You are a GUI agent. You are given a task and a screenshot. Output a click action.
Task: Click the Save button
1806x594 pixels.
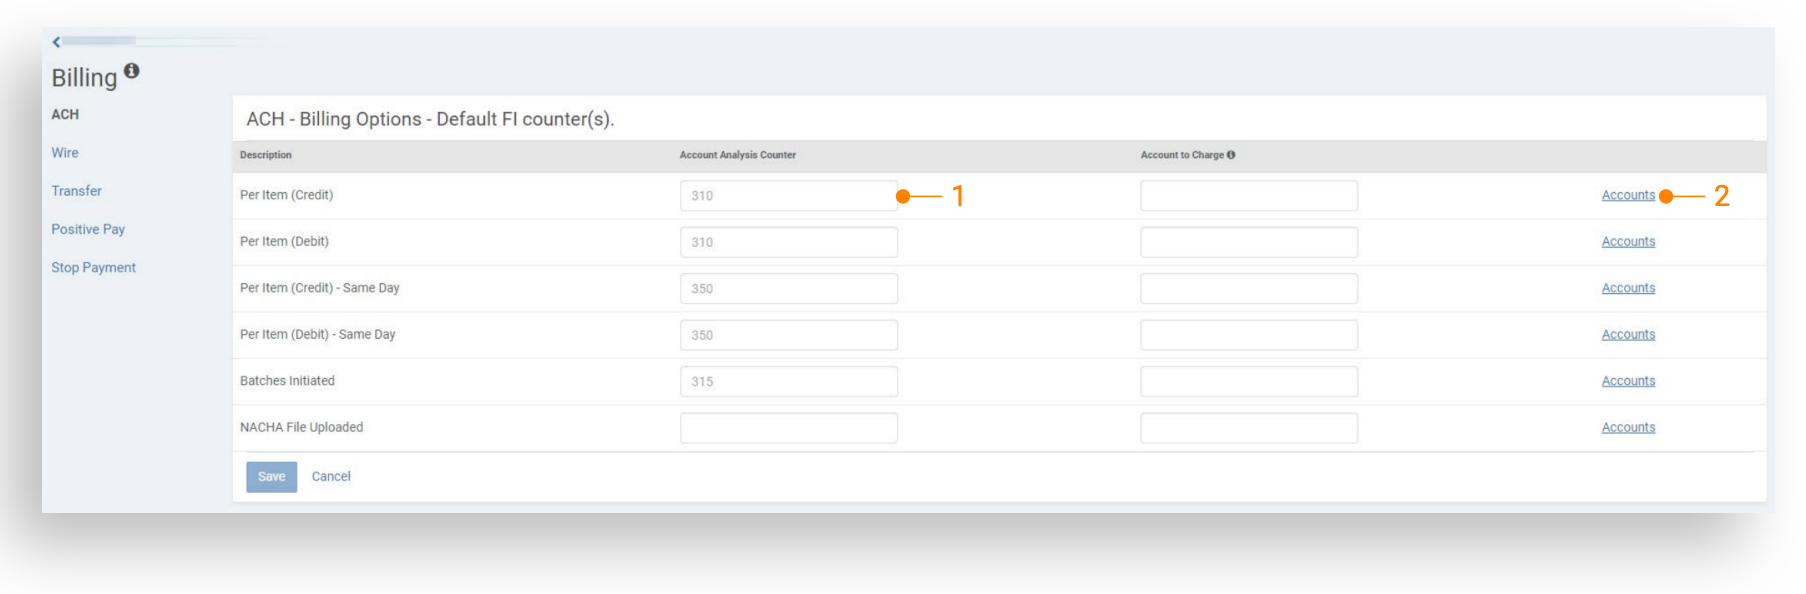click(x=271, y=477)
